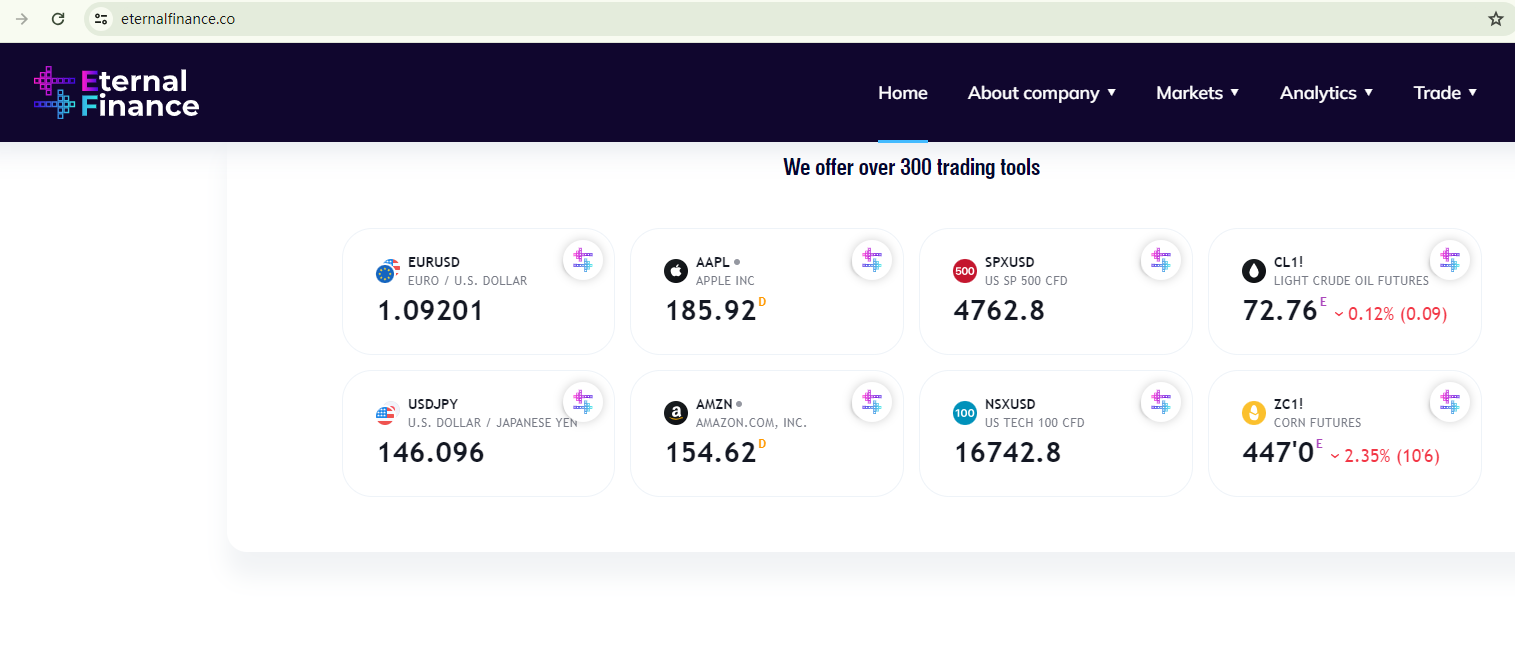Open the Trade dropdown menu

point(1444,93)
